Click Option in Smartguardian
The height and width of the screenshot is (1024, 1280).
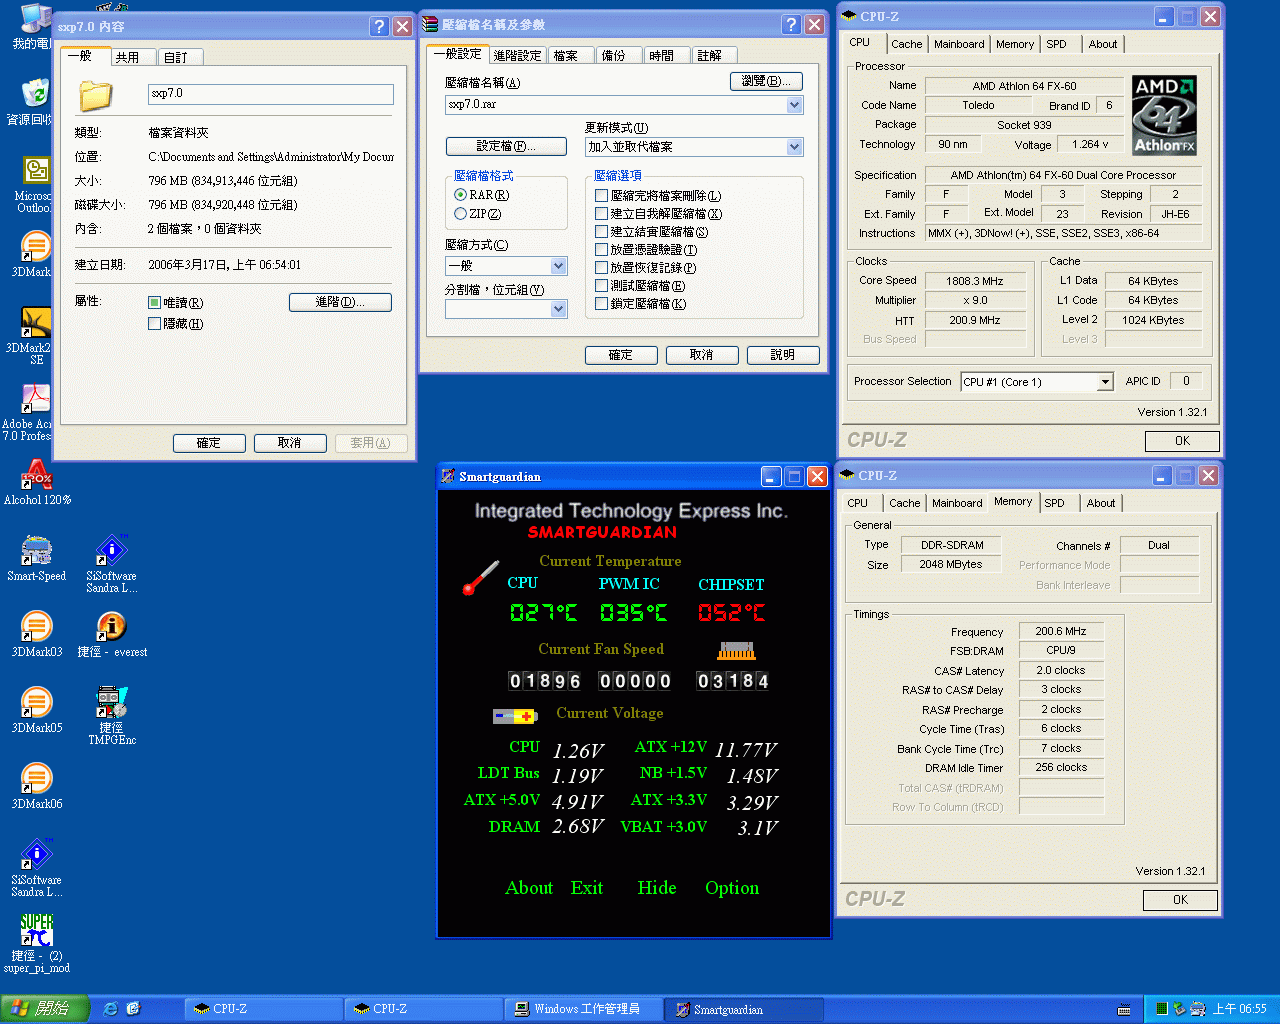[732, 888]
